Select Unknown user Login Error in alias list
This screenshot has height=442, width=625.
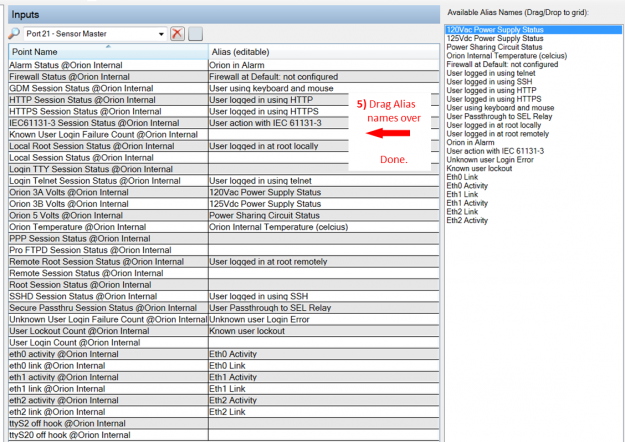(x=490, y=160)
